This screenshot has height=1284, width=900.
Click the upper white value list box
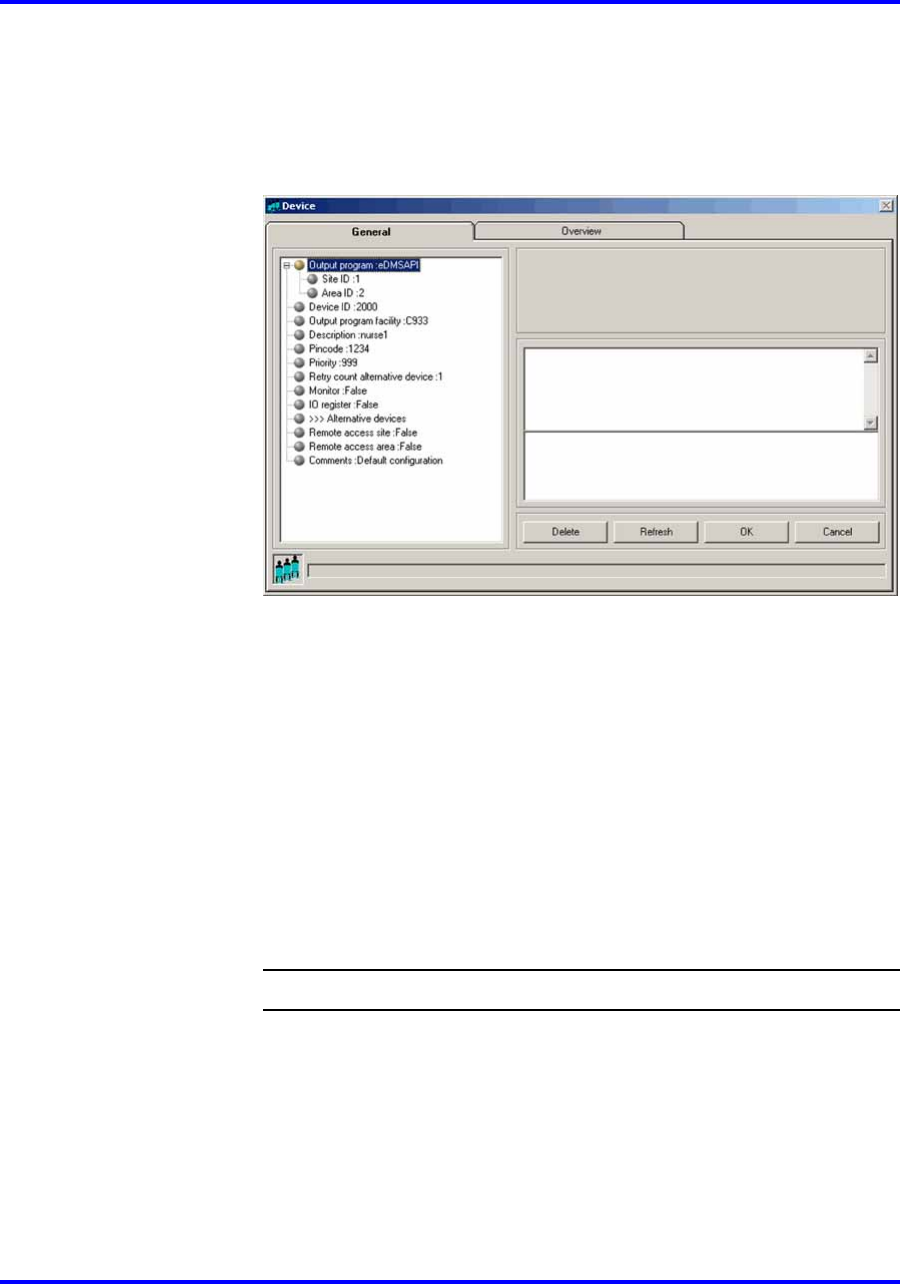point(693,389)
